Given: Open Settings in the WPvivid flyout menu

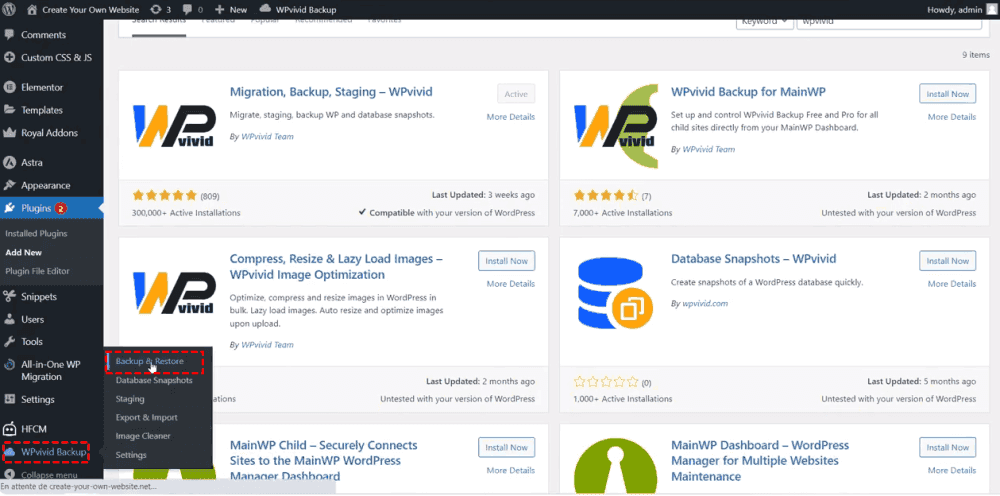Looking at the screenshot, I should click(x=131, y=455).
